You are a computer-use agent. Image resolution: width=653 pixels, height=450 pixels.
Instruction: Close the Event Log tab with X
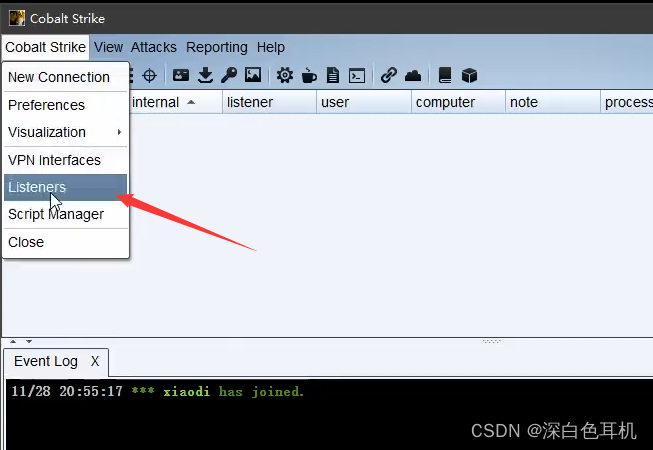pyautogui.click(x=95, y=361)
